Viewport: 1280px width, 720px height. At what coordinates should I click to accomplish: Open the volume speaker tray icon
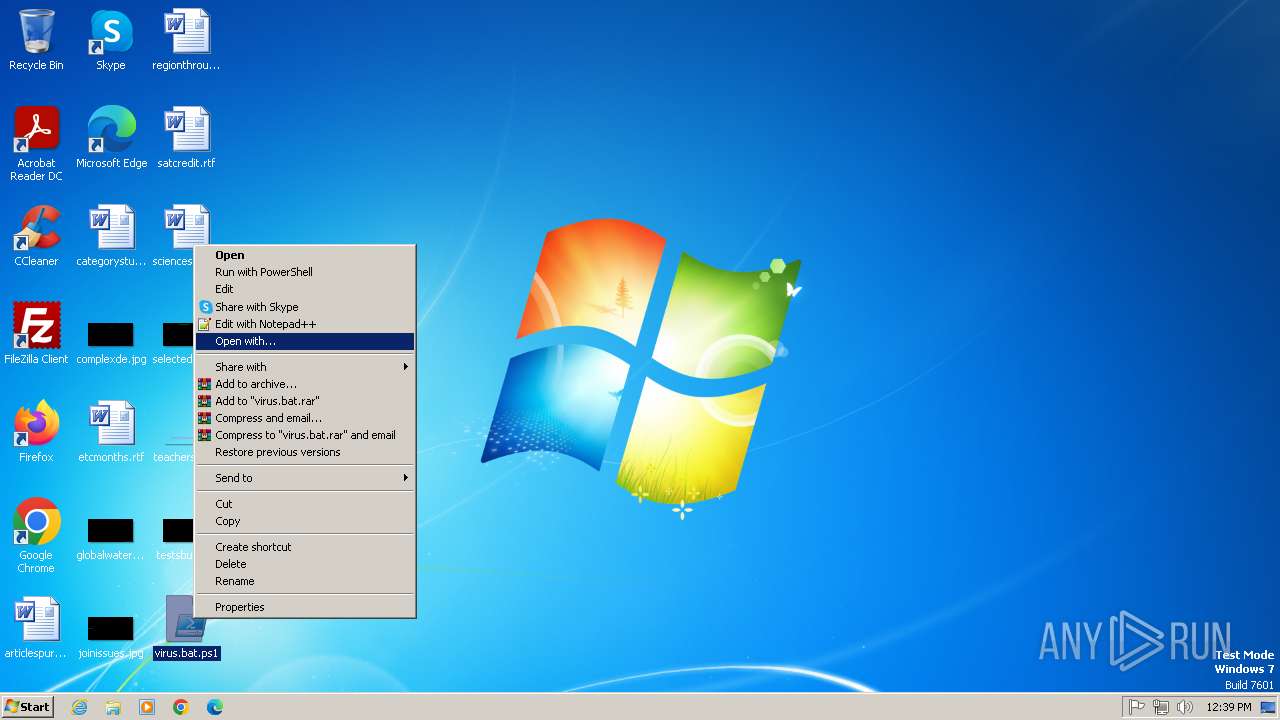pyautogui.click(x=1185, y=707)
